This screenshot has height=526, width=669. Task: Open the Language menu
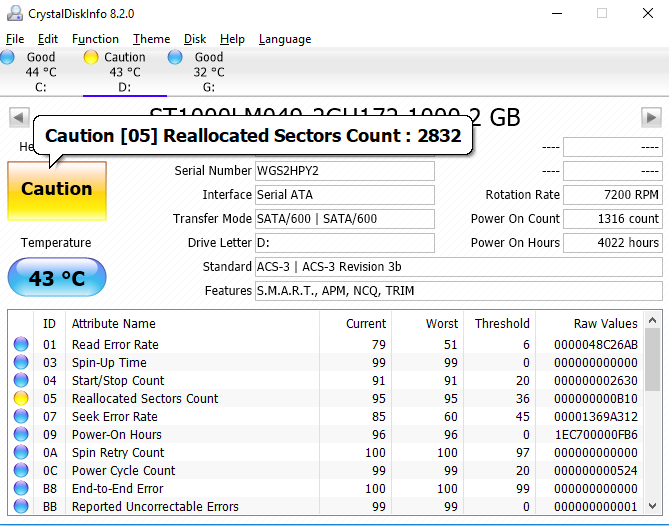pos(285,39)
